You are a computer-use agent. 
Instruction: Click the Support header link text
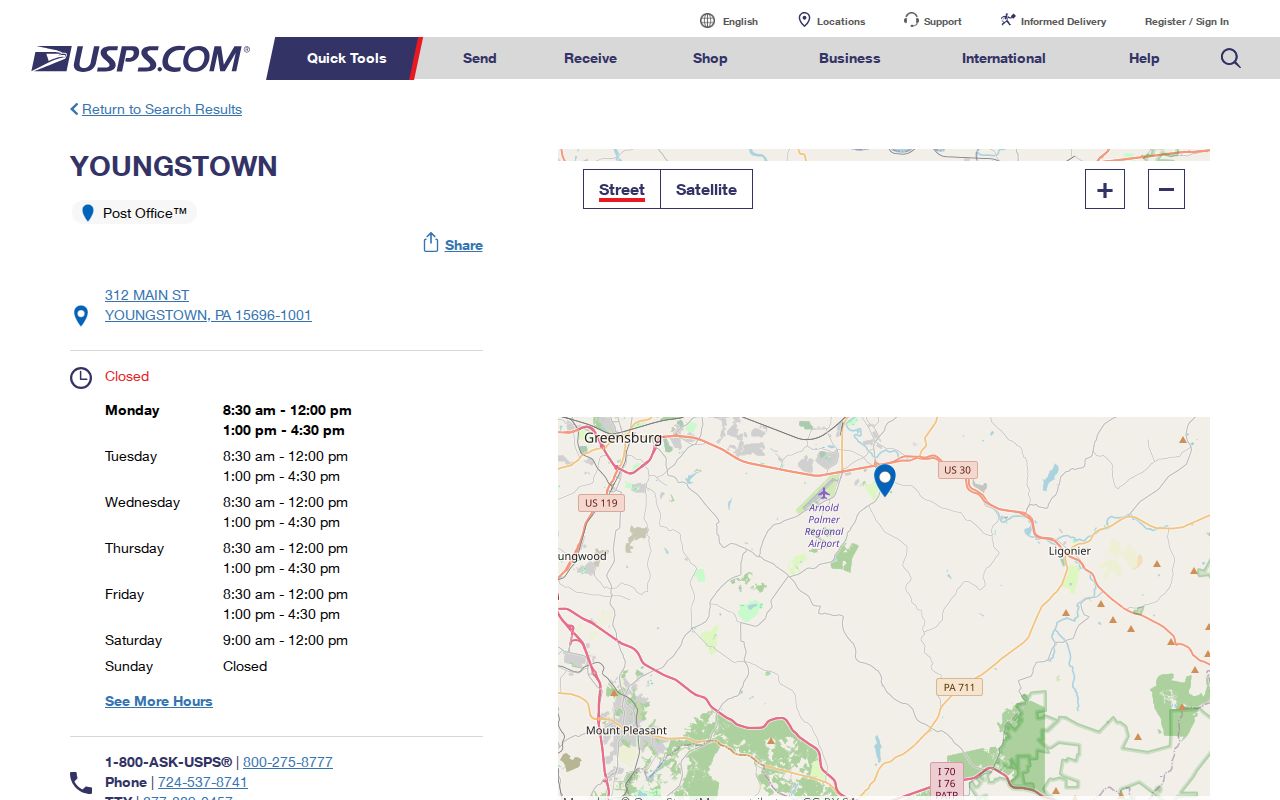tap(943, 21)
